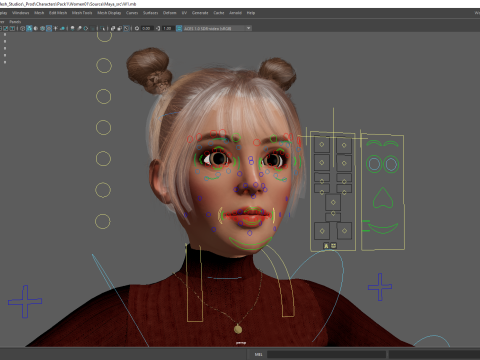
Task: Click the view transform dropdown arrow
Action: coord(248,28)
